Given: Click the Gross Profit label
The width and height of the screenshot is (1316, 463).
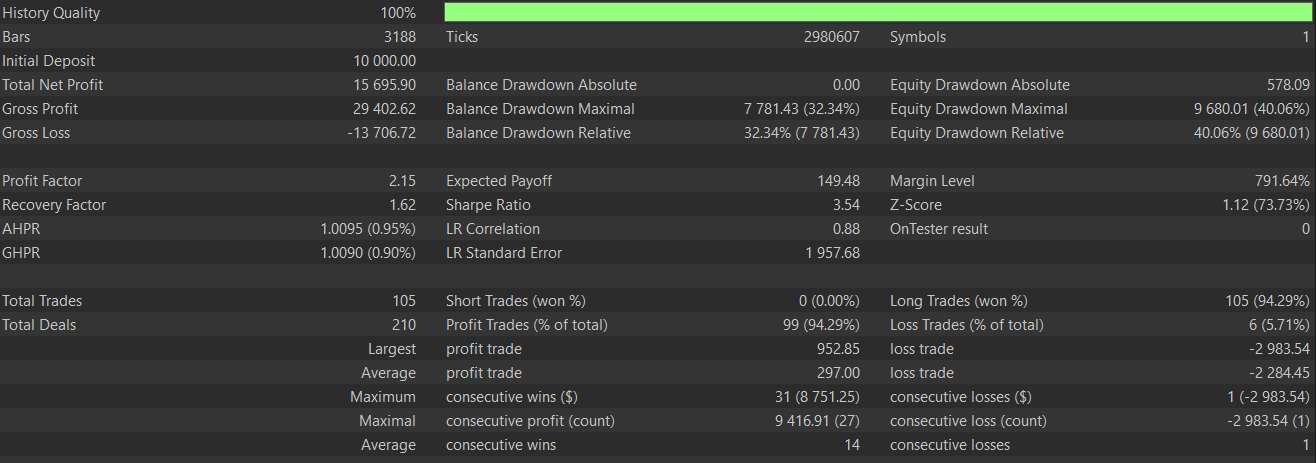Looking at the screenshot, I should click(40, 109).
